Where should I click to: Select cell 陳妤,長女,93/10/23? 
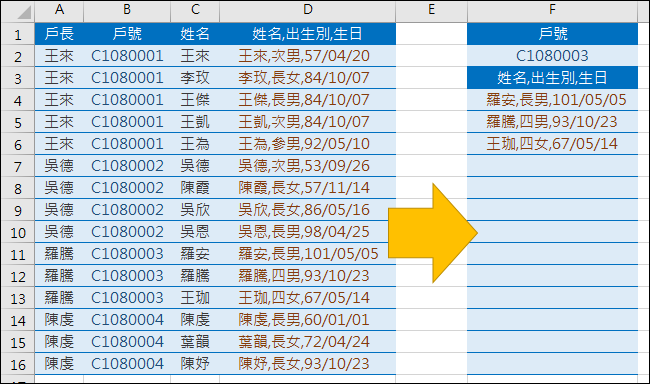pos(308,364)
